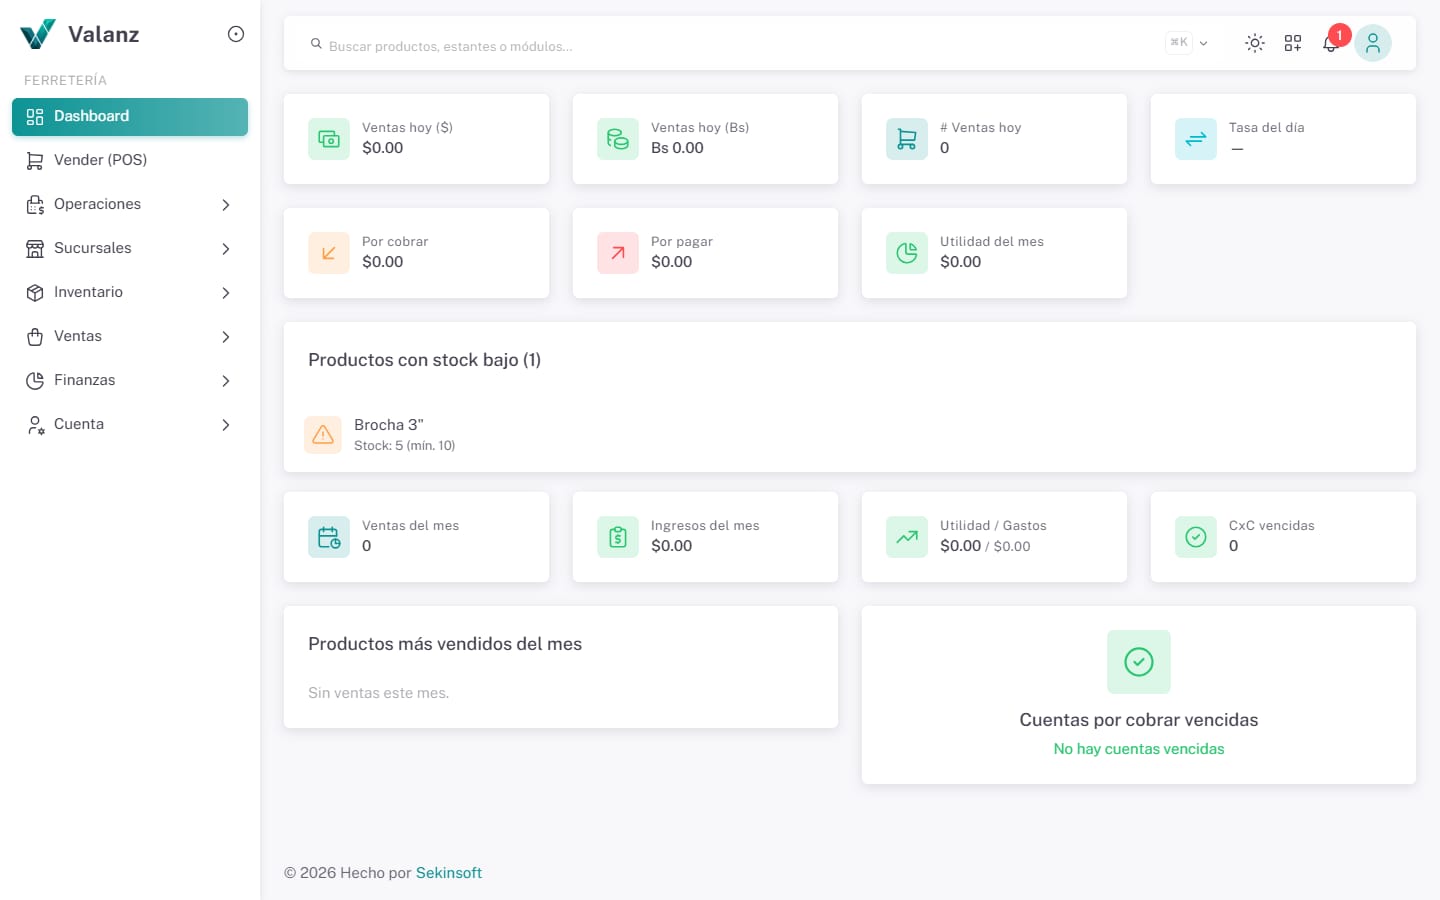Click the Tasa del día exchange icon
The width and height of the screenshot is (1440, 900).
pos(1196,139)
